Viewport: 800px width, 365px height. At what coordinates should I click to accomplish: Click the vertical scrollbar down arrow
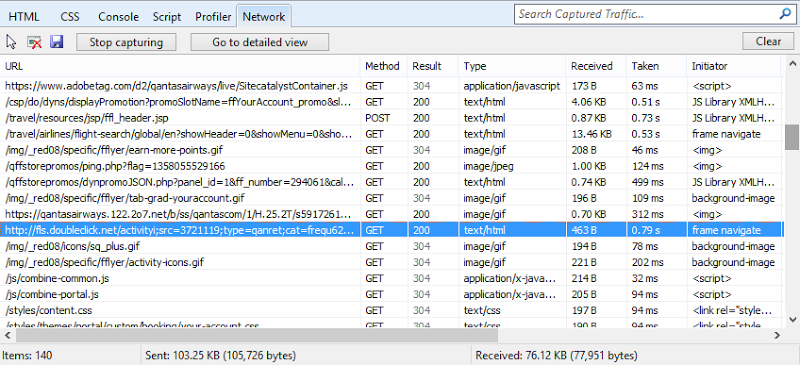click(792, 319)
